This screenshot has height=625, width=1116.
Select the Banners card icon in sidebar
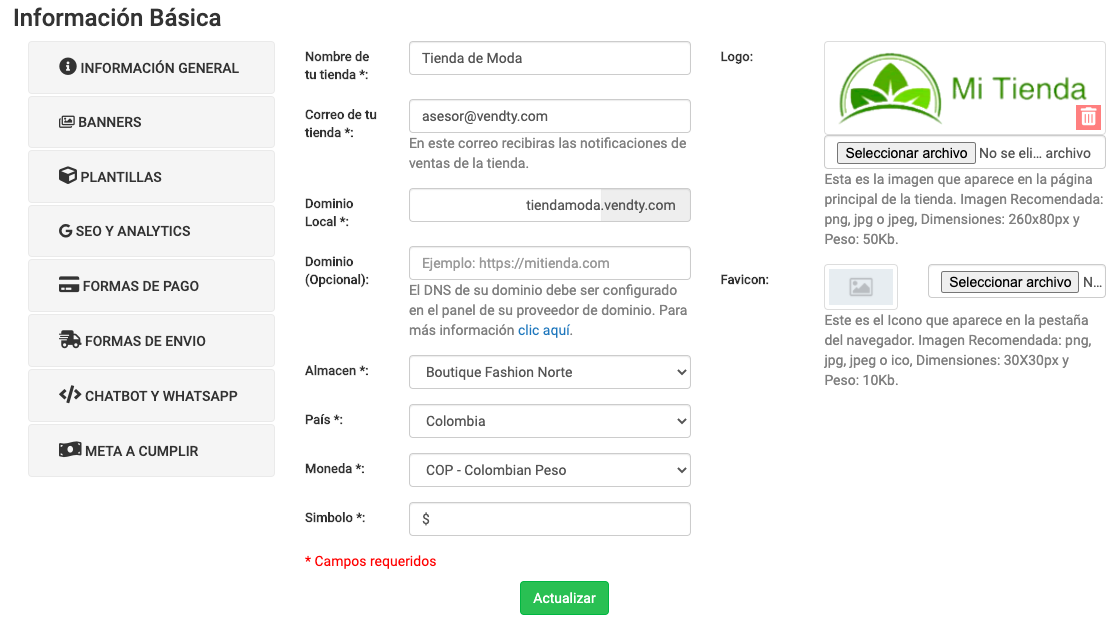(x=66, y=121)
